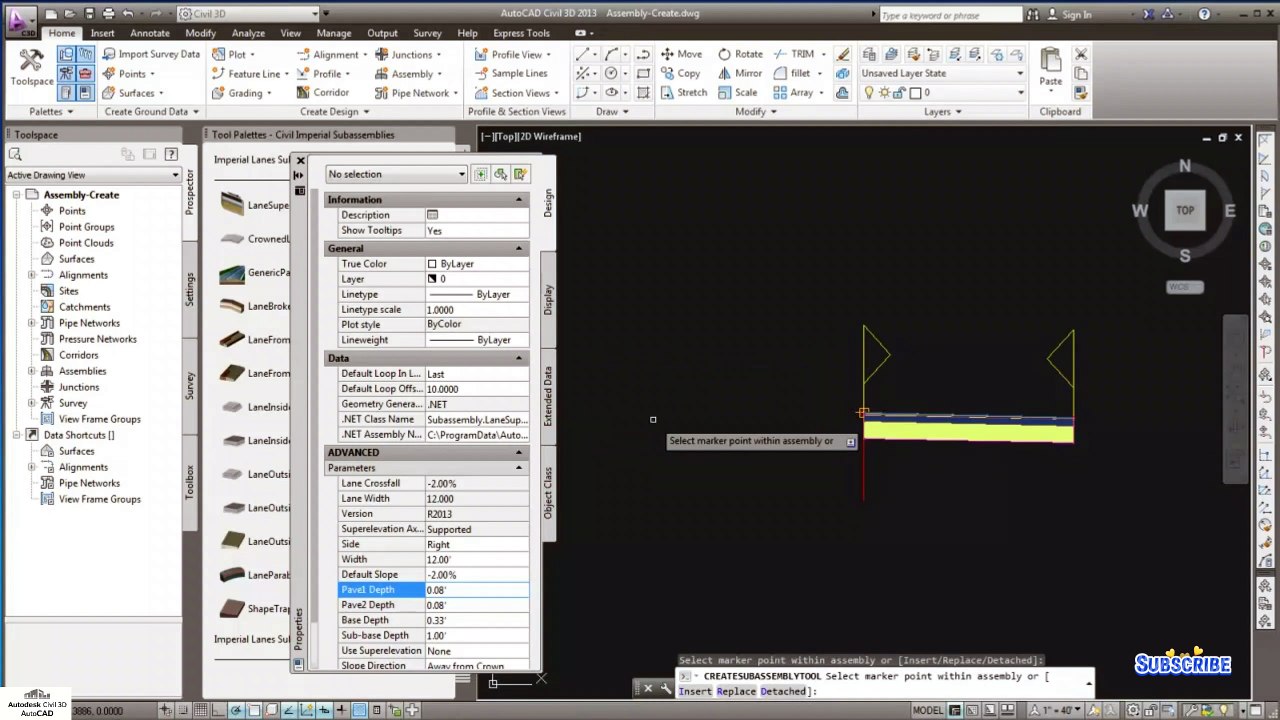This screenshot has width=1280, height=720.
Task: Toggle the layer freeze sun icon
Action: point(884,92)
